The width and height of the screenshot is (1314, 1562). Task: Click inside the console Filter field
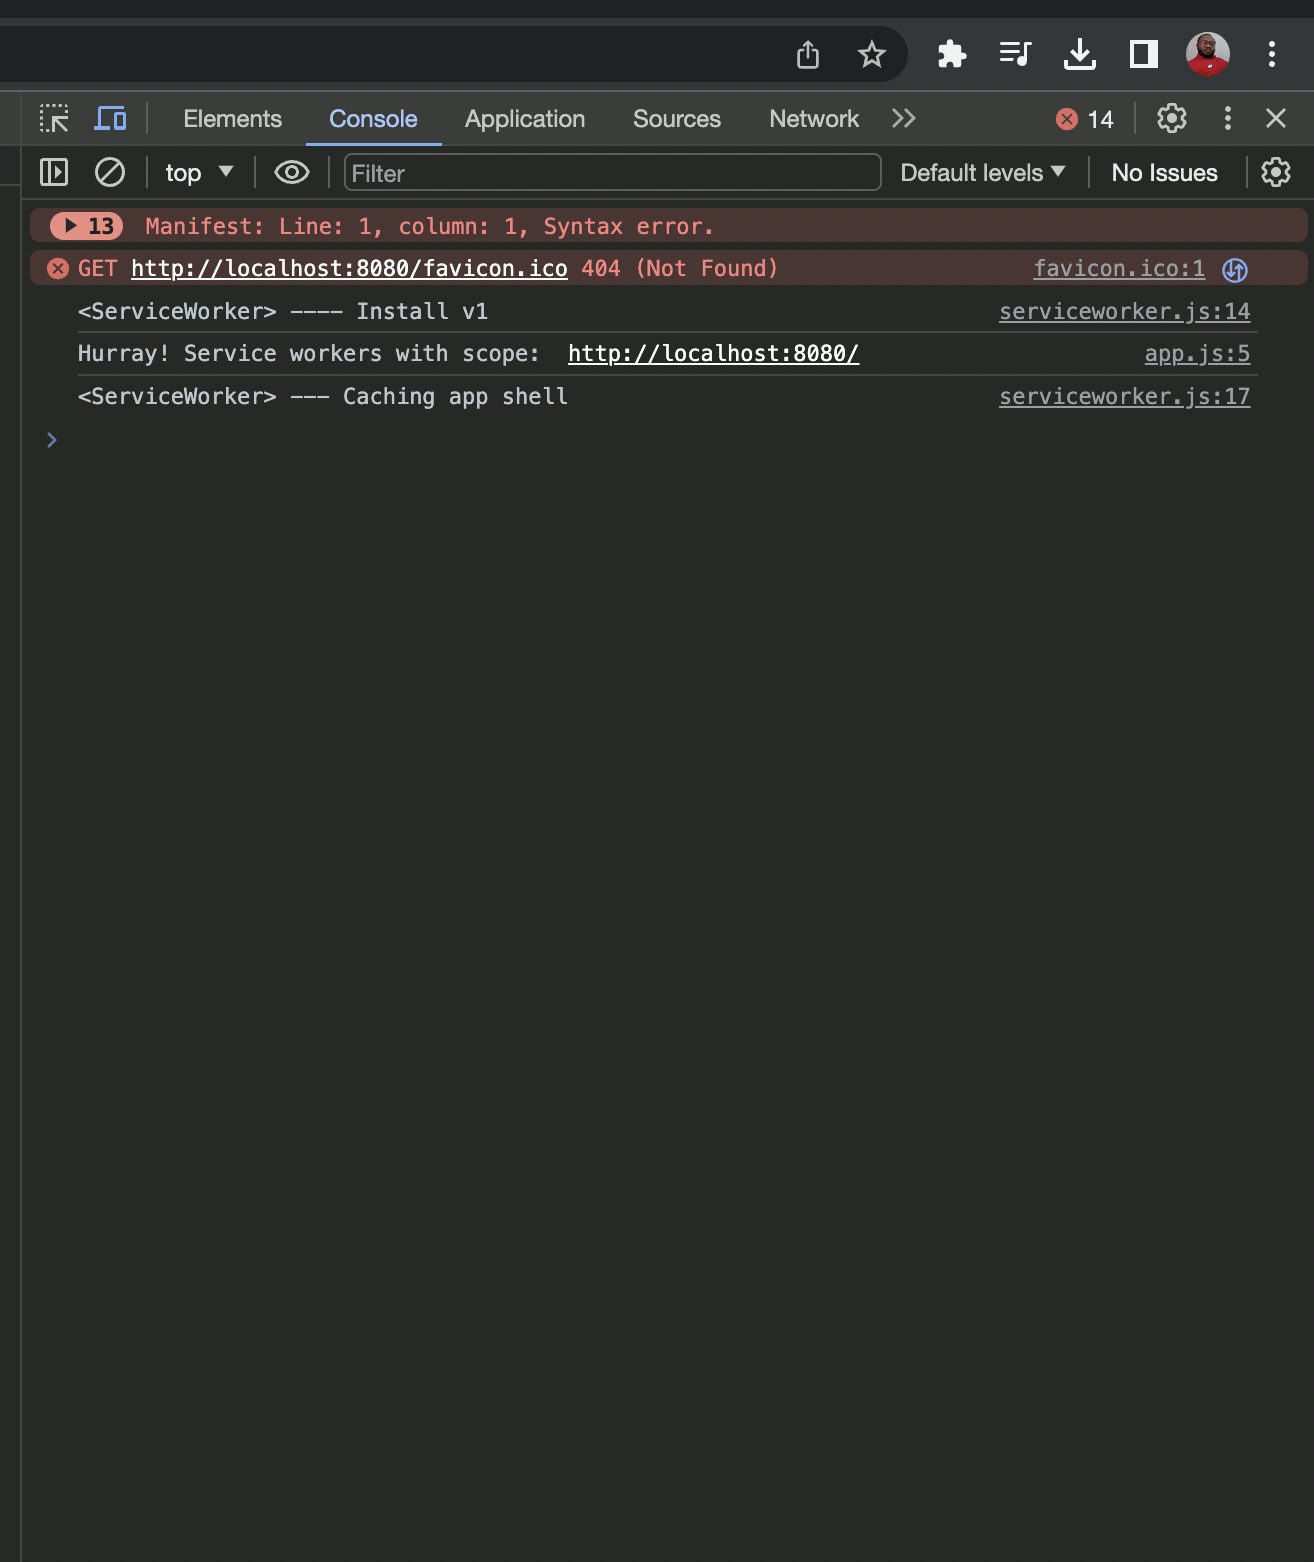610,172
